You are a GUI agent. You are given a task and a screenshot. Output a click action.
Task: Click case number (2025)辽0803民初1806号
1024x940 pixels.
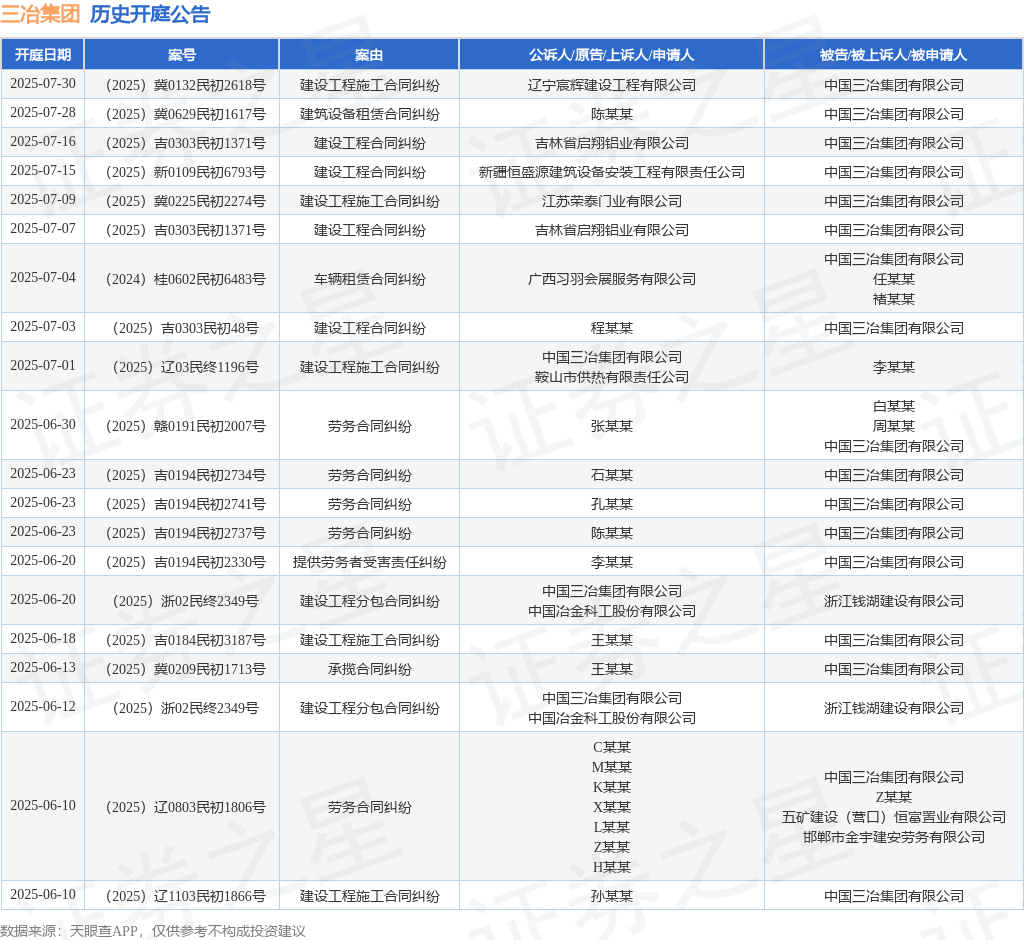click(185, 807)
